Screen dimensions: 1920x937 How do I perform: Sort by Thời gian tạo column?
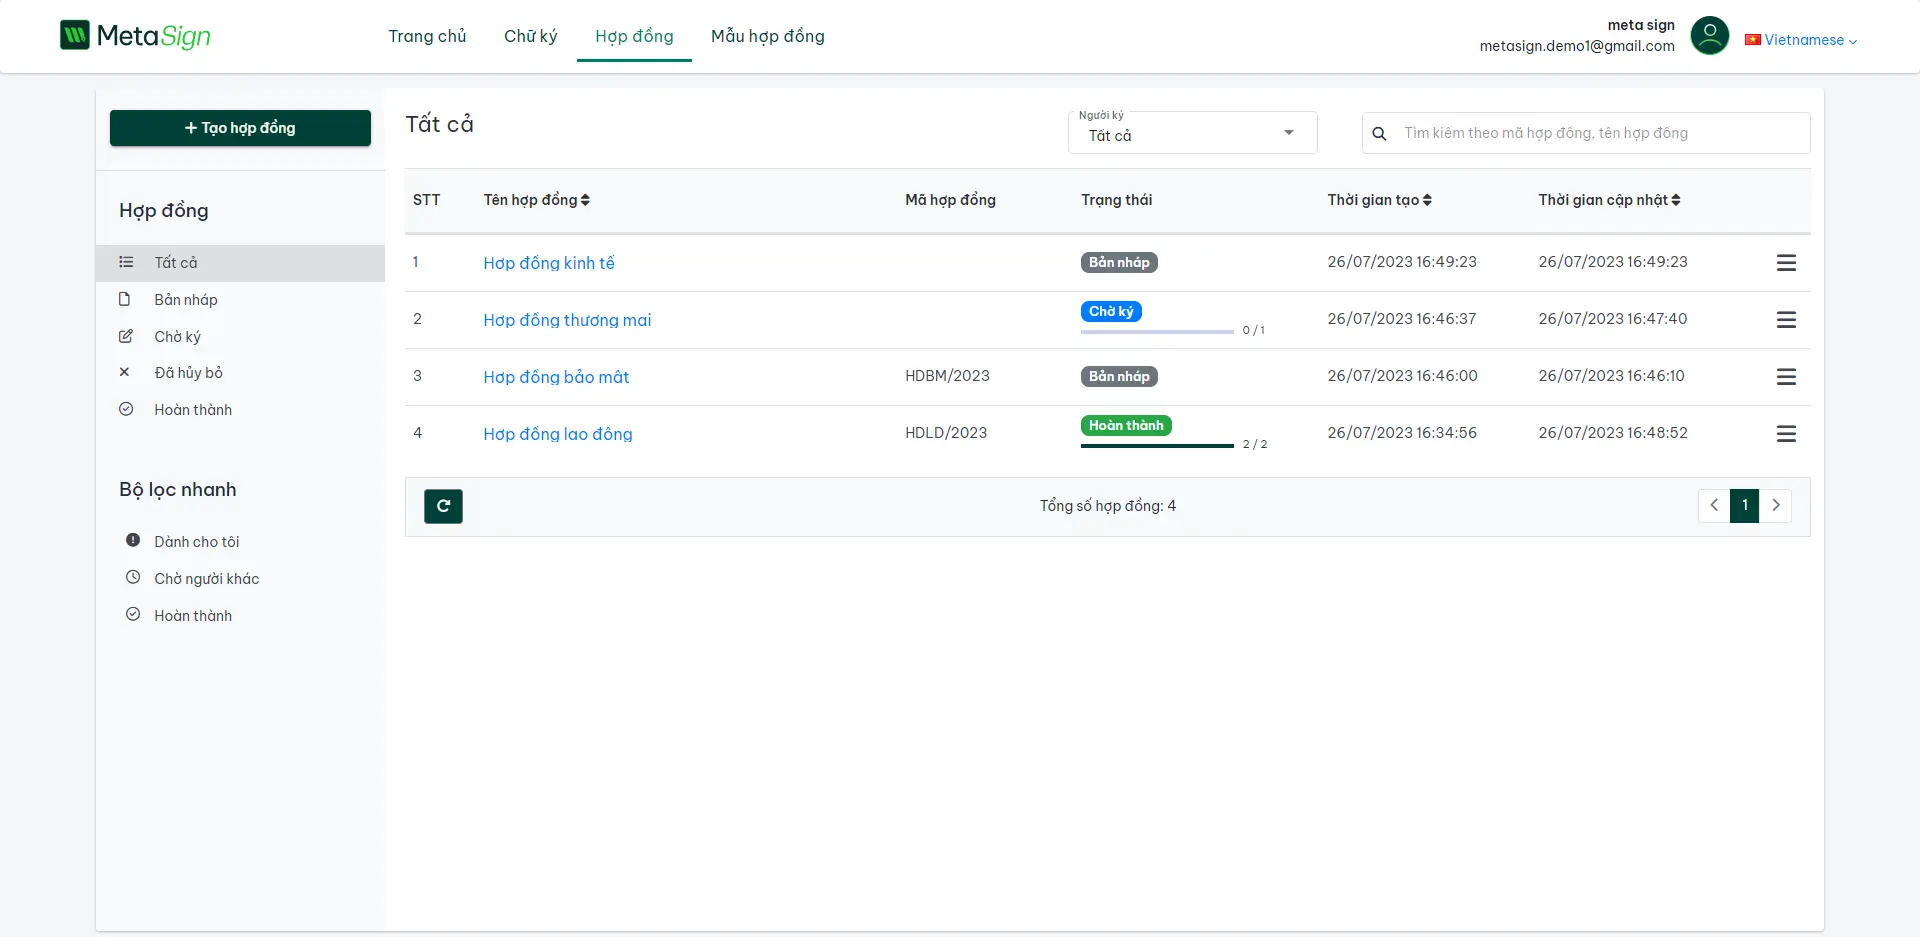point(1380,200)
